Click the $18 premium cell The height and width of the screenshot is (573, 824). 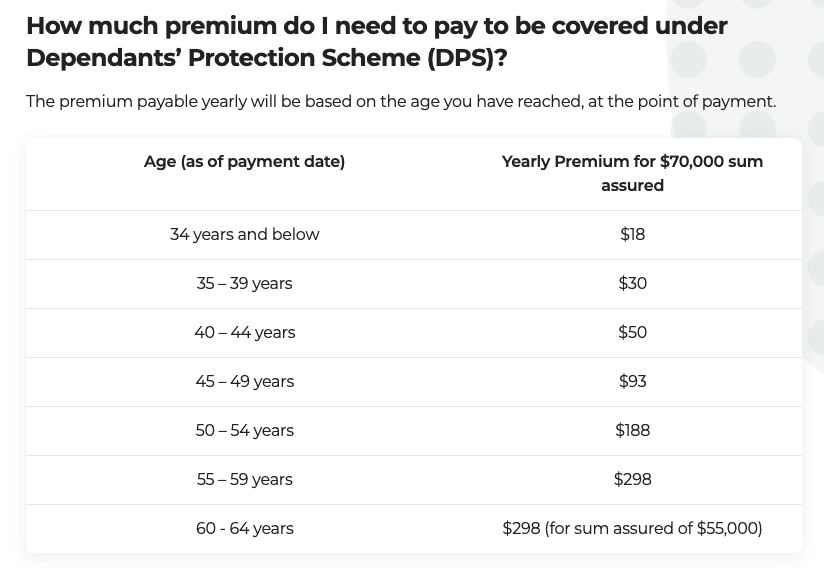click(x=632, y=234)
